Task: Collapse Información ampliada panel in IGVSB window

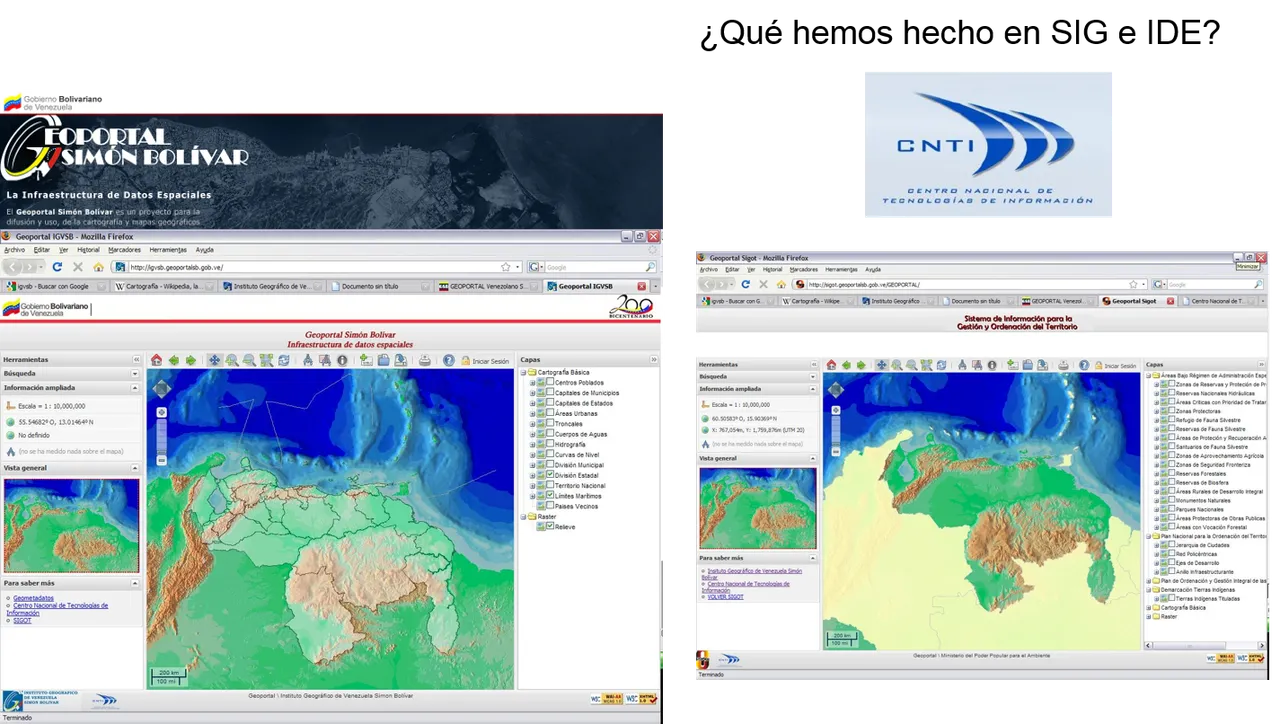Action: coord(135,388)
